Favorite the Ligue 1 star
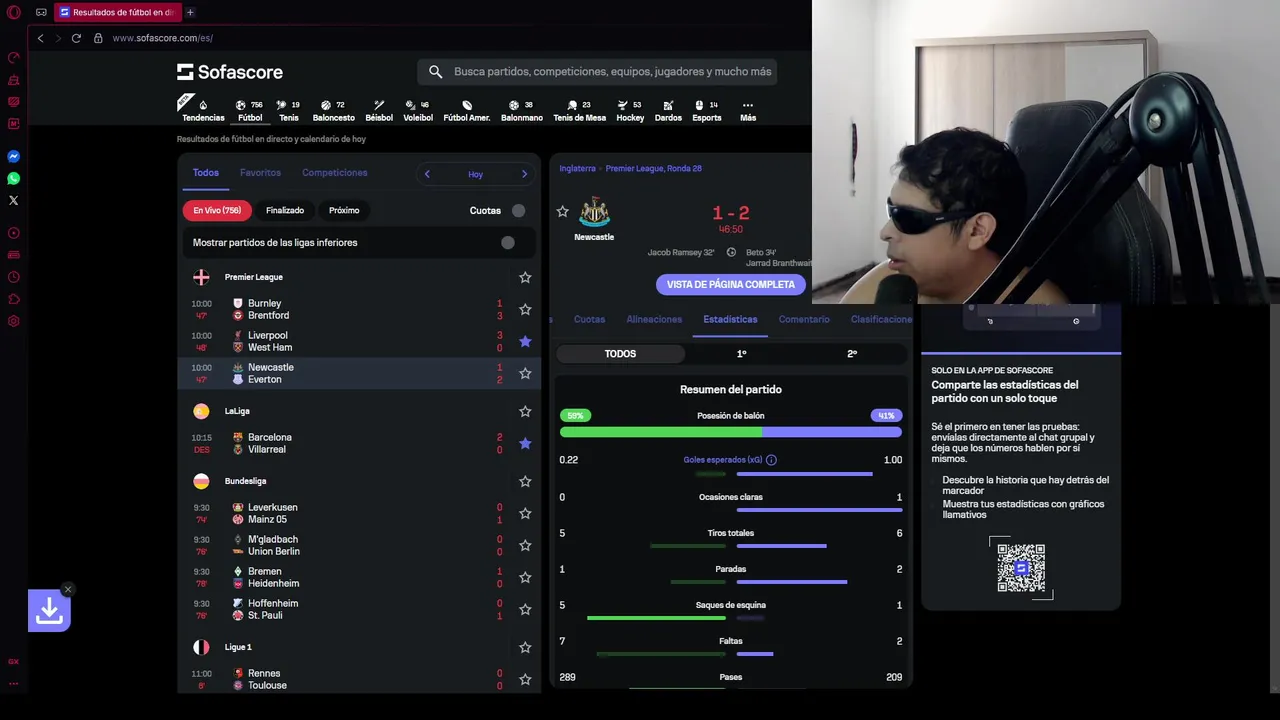The height and width of the screenshot is (720, 1280). tap(525, 647)
